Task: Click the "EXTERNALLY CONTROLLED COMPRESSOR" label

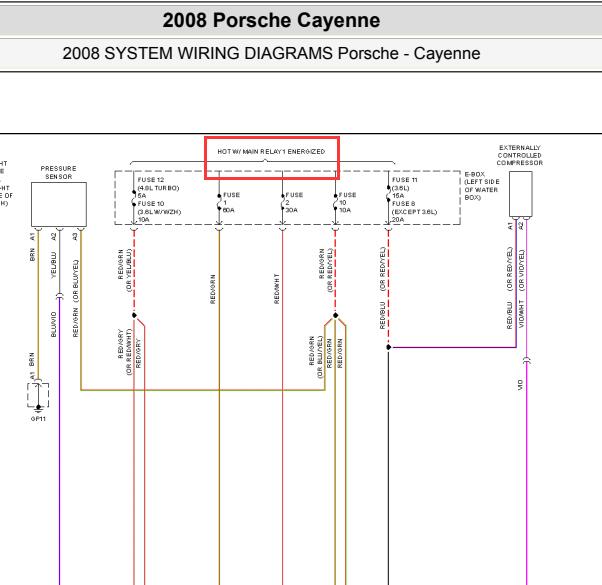Action: click(x=519, y=155)
